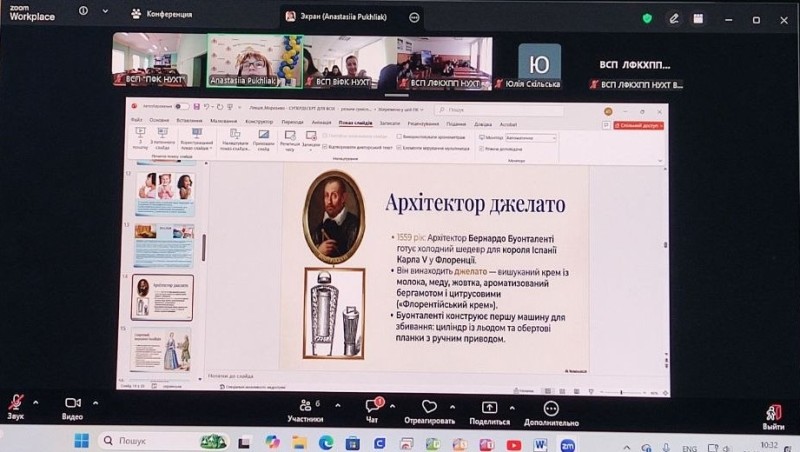The height and width of the screenshot is (452, 800).
Task: Select the Архітектор джелато slide thumbnail
Action: click(163, 297)
